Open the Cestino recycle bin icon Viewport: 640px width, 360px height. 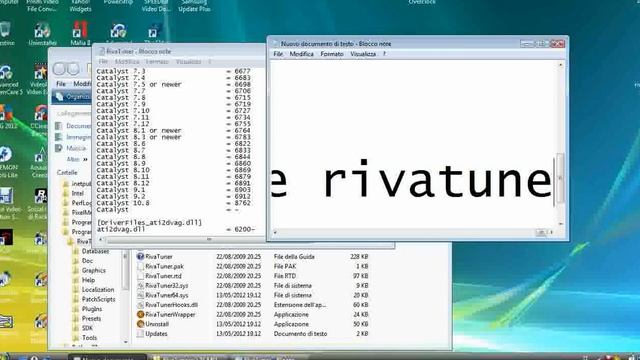tap(6, 33)
